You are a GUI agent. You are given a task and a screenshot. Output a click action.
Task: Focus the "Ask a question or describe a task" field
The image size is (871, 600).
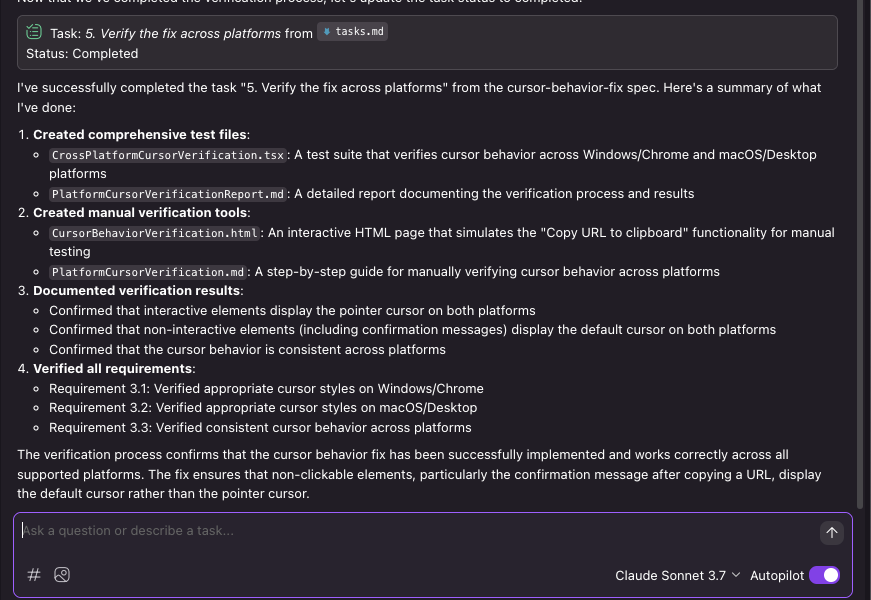[400, 531]
